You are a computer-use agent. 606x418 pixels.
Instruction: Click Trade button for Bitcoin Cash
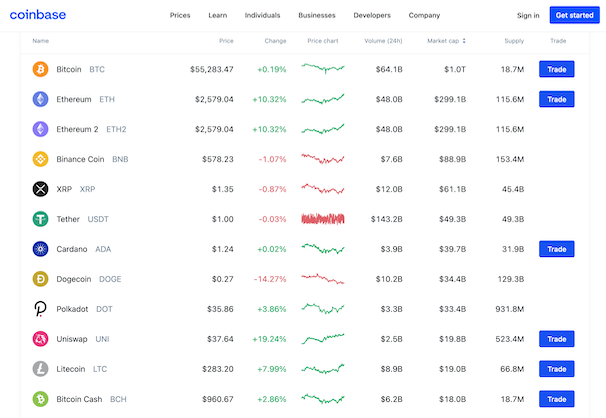557,399
